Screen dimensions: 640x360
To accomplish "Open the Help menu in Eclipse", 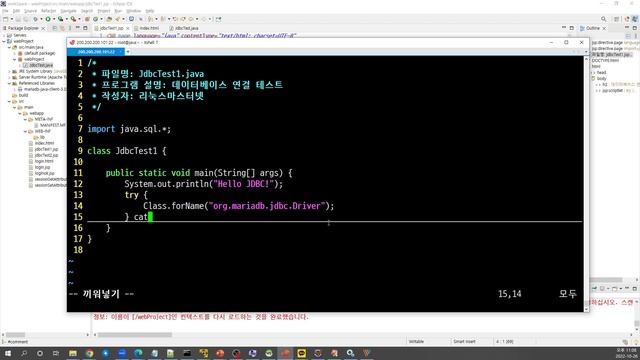I will click(x=150, y=11).
